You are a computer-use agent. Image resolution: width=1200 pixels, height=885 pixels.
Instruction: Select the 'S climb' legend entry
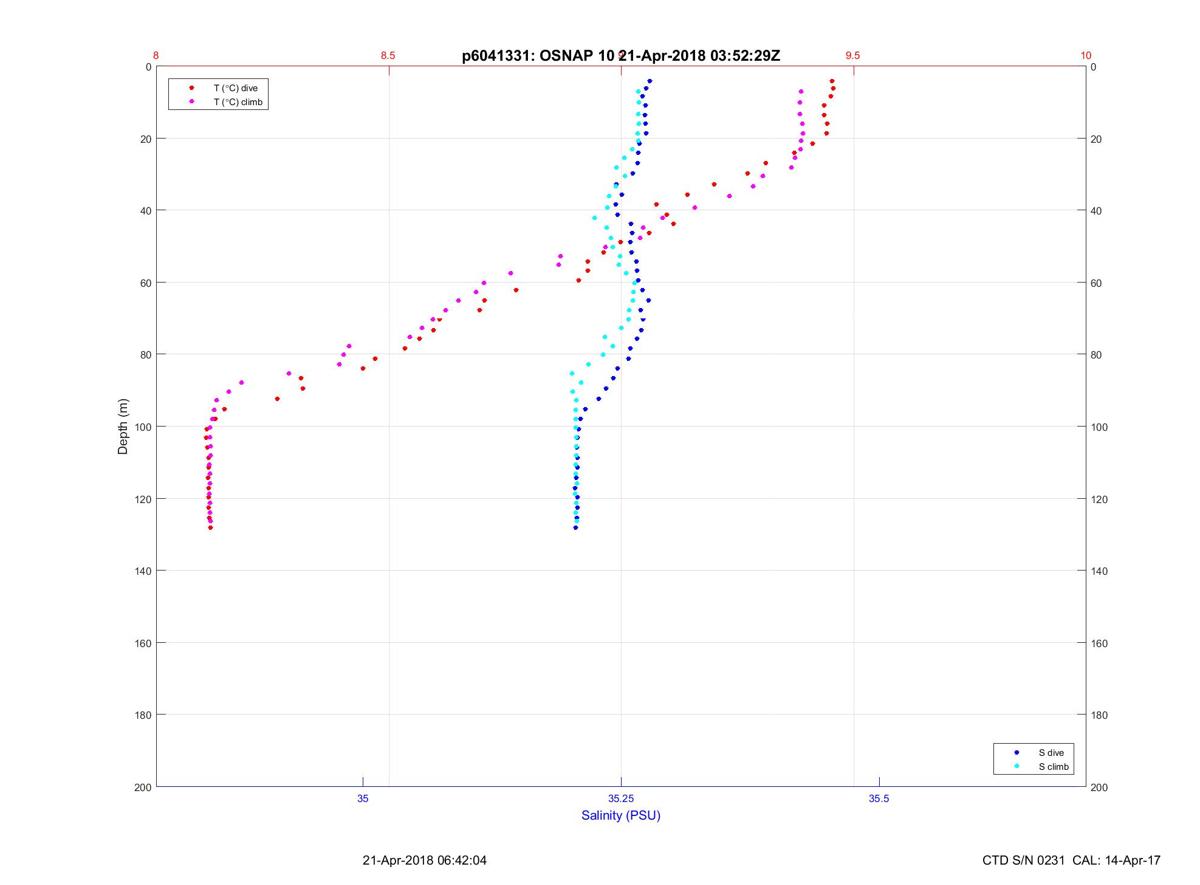click(1053, 766)
